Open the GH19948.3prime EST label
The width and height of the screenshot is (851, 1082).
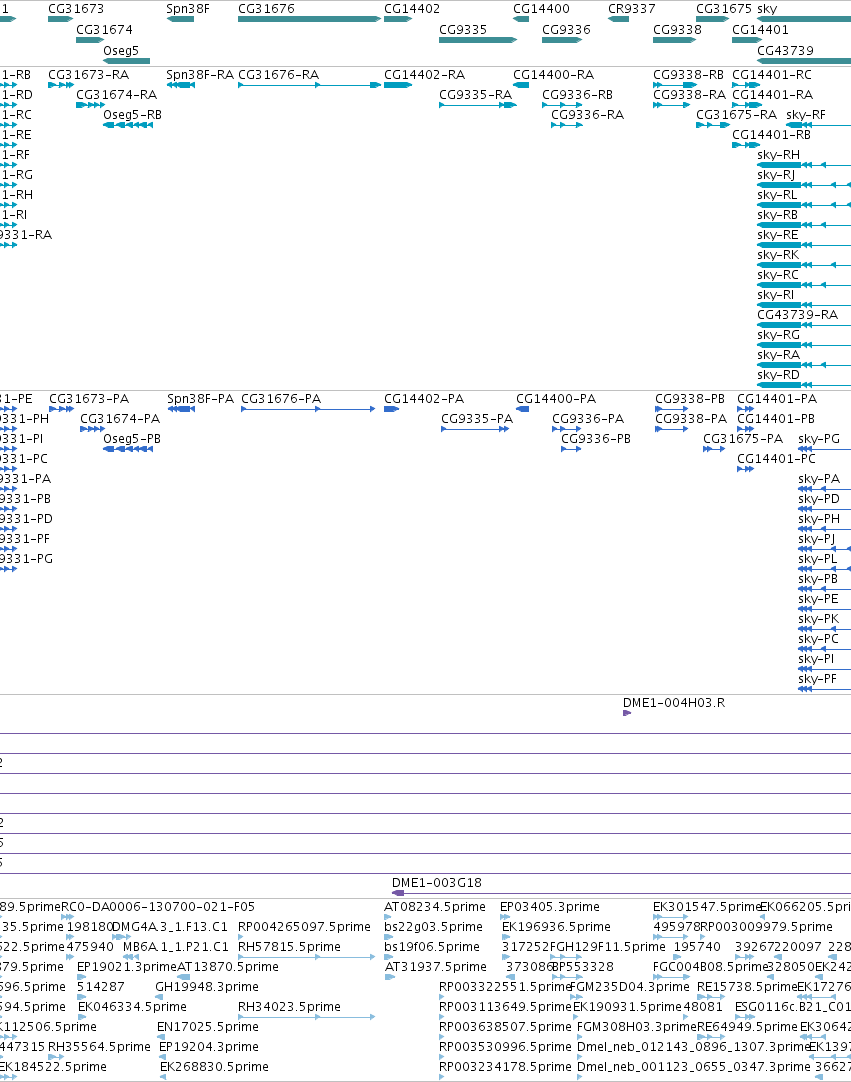(207, 987)
